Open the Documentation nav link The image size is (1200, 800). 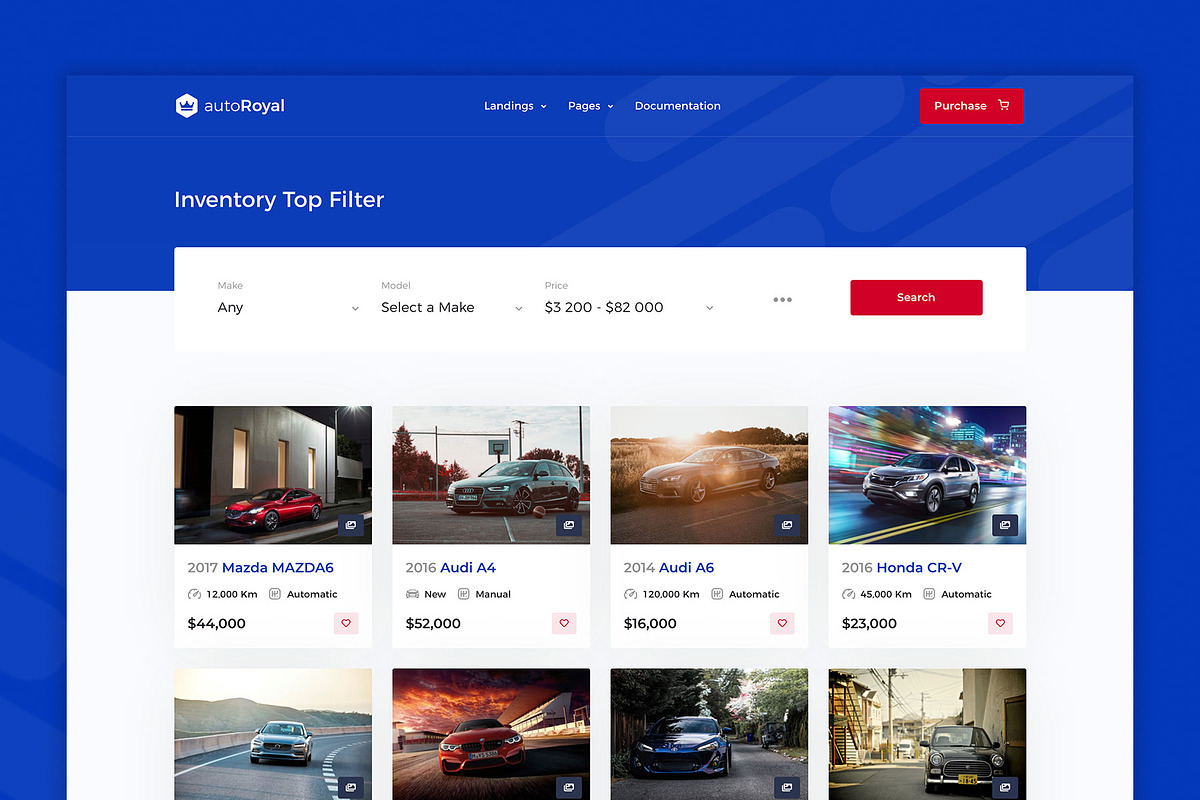[x=678, y=106]
